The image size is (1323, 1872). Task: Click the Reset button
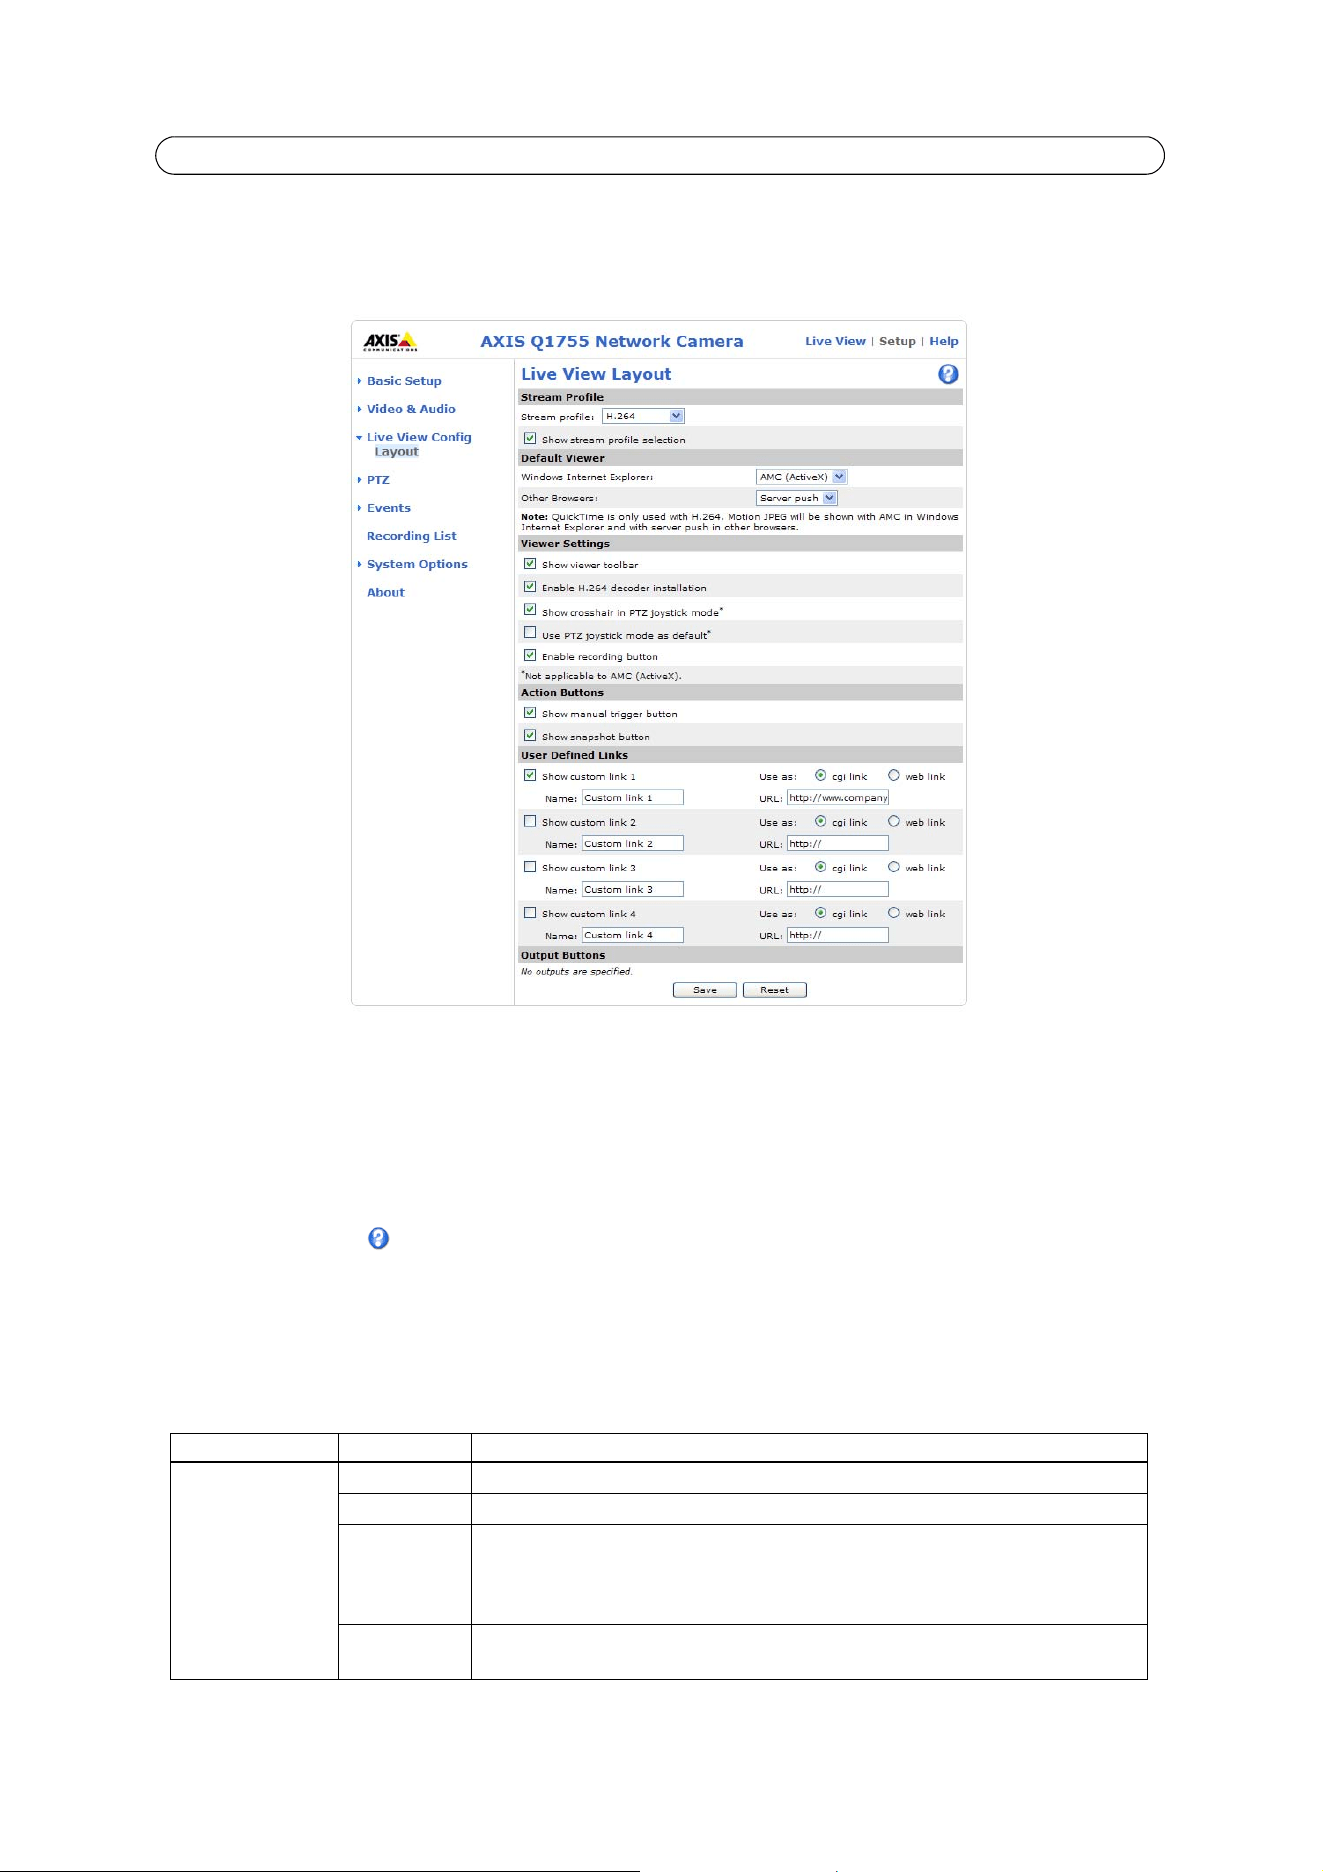click(x=775, y=990)
